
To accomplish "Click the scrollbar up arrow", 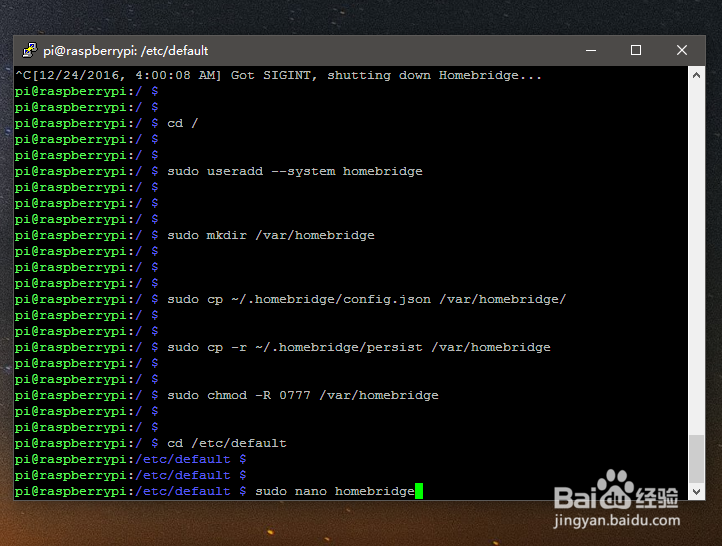I will tap(696, 75).
